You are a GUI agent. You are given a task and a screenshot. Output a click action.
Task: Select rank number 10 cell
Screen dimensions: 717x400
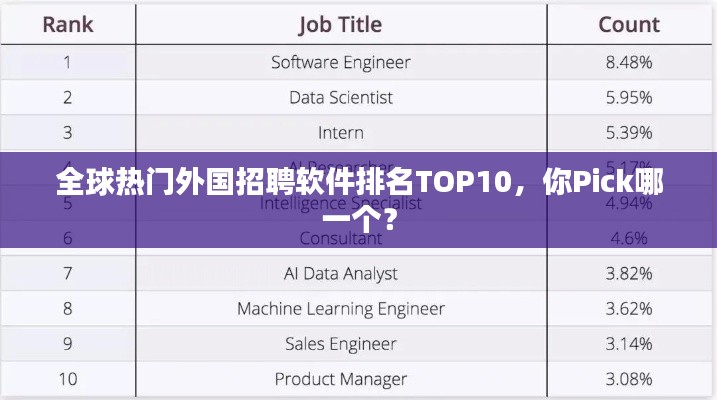click(x=67, y=379)
